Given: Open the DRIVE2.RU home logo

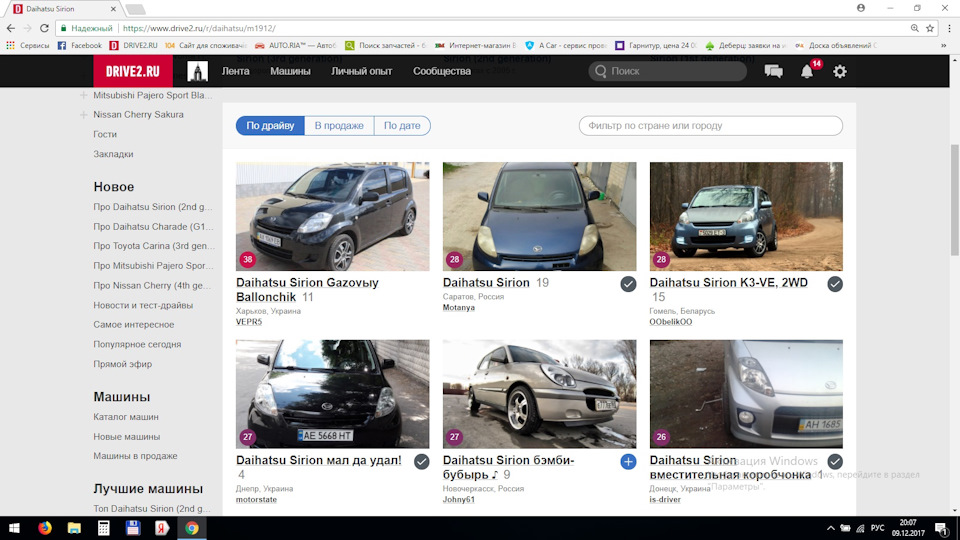Looking at the screenshot, I should pyautogui.click(x=132, y=71).
